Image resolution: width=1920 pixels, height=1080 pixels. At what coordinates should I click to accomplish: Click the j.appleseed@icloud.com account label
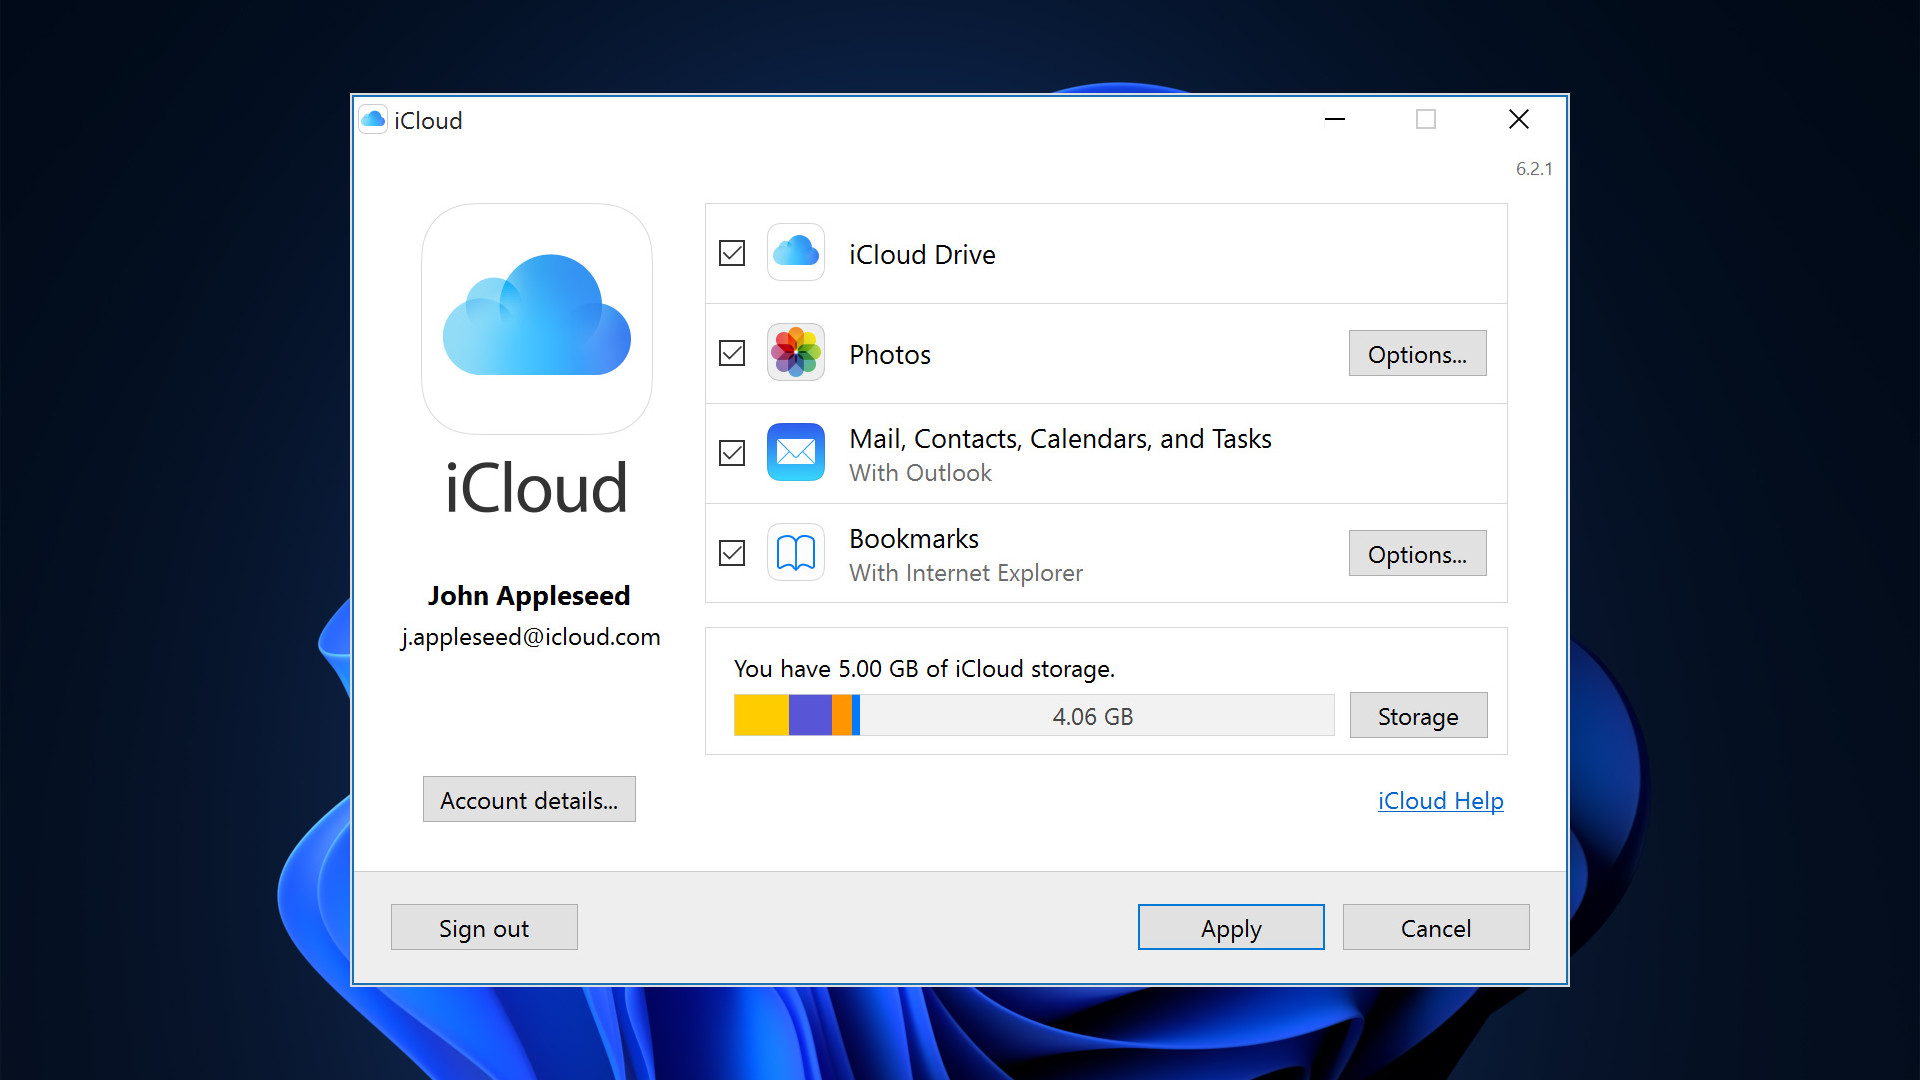[529, 636]
